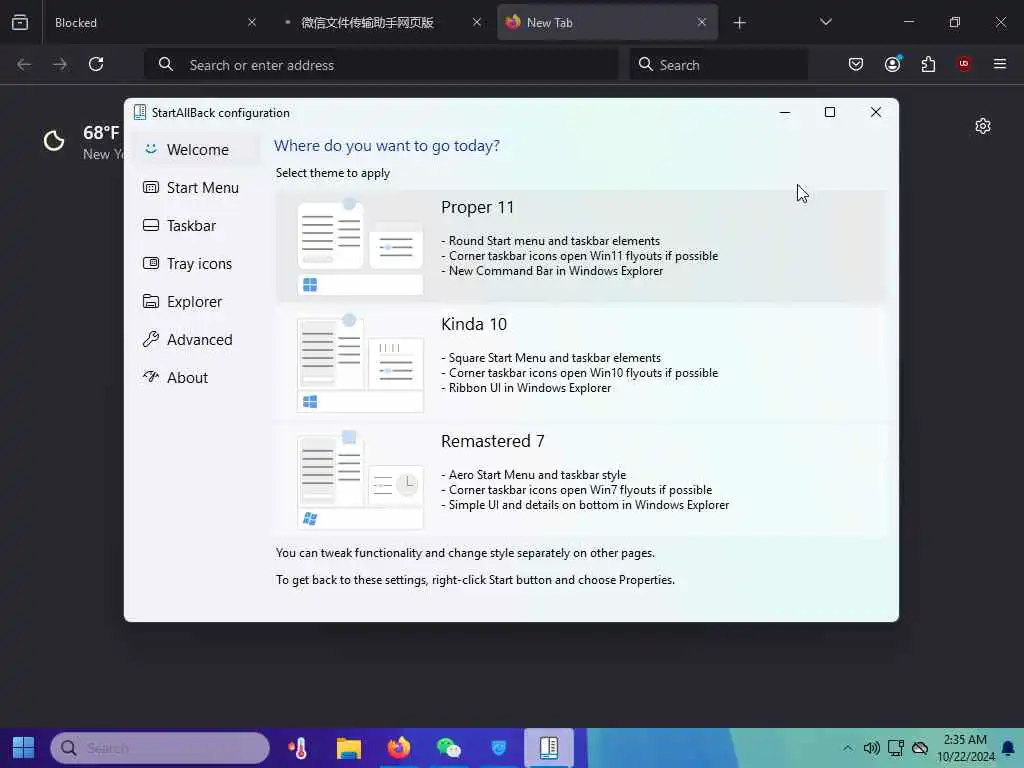Click the StartAllBack taskbar icon
The image size is (1024, 768).
pyautogui.click(x=549, y=748)
